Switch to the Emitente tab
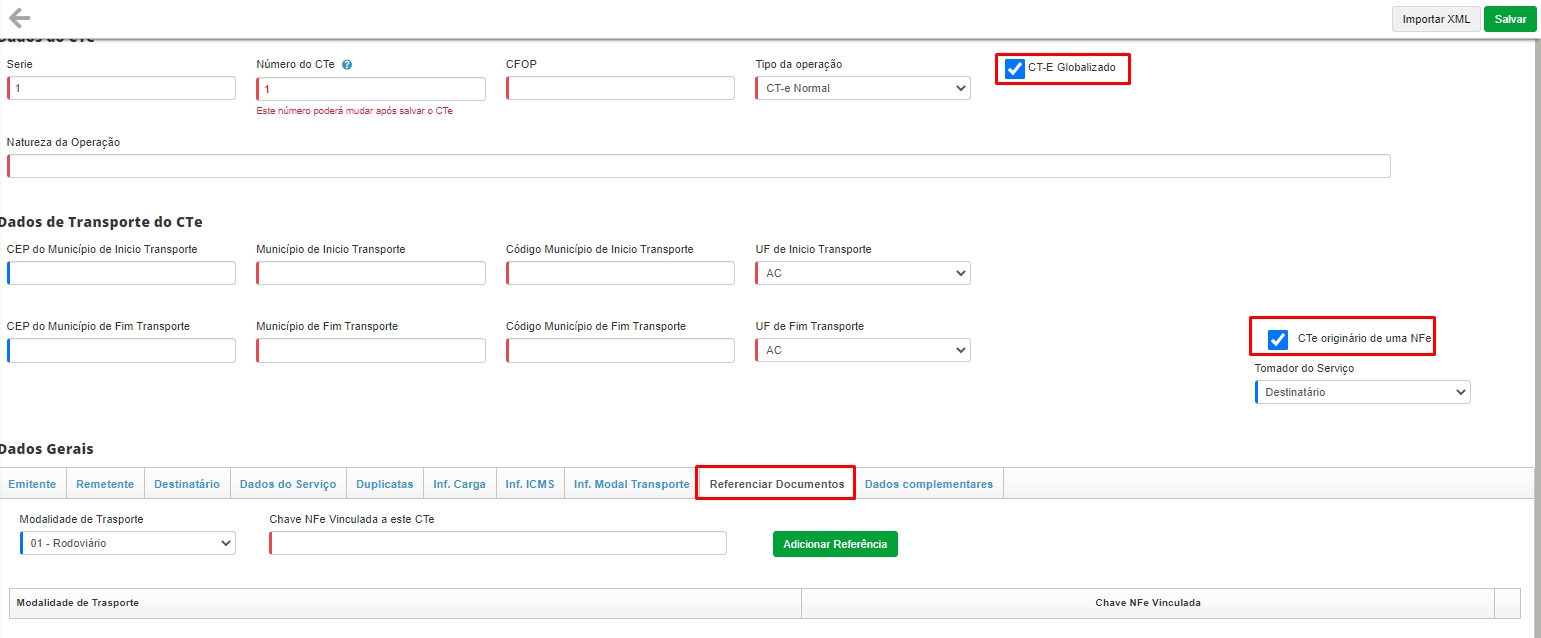The width and height of the screenshot is (1541, 638). coord(33,484)
